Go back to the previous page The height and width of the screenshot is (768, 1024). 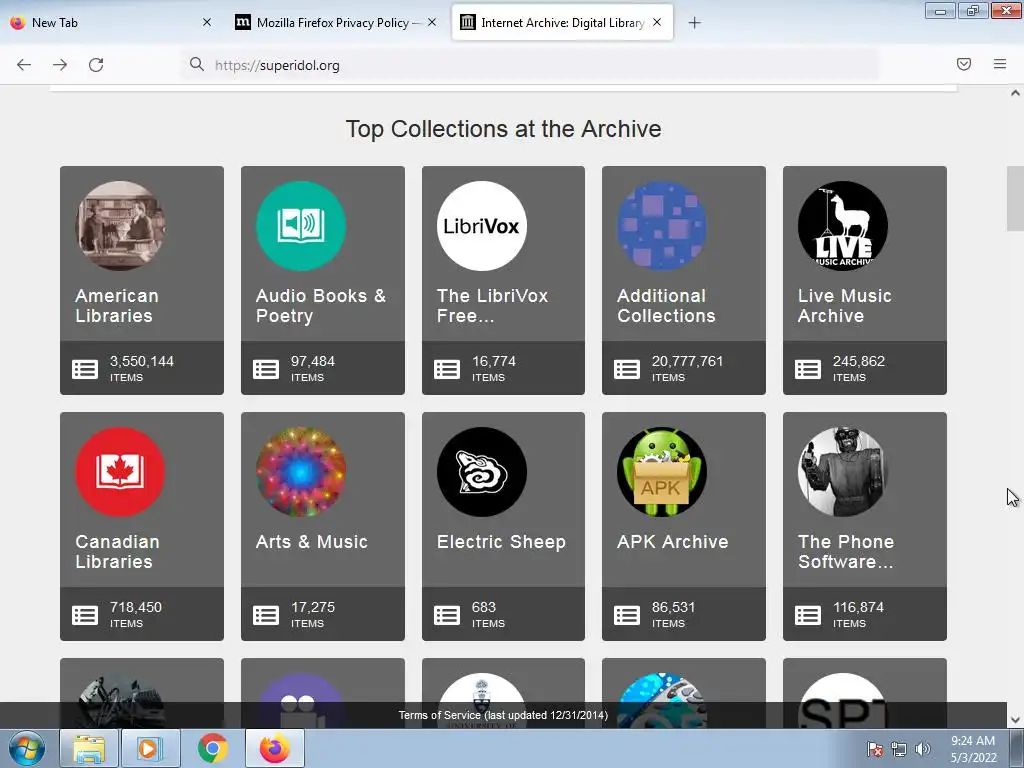(x=24, y=65)
